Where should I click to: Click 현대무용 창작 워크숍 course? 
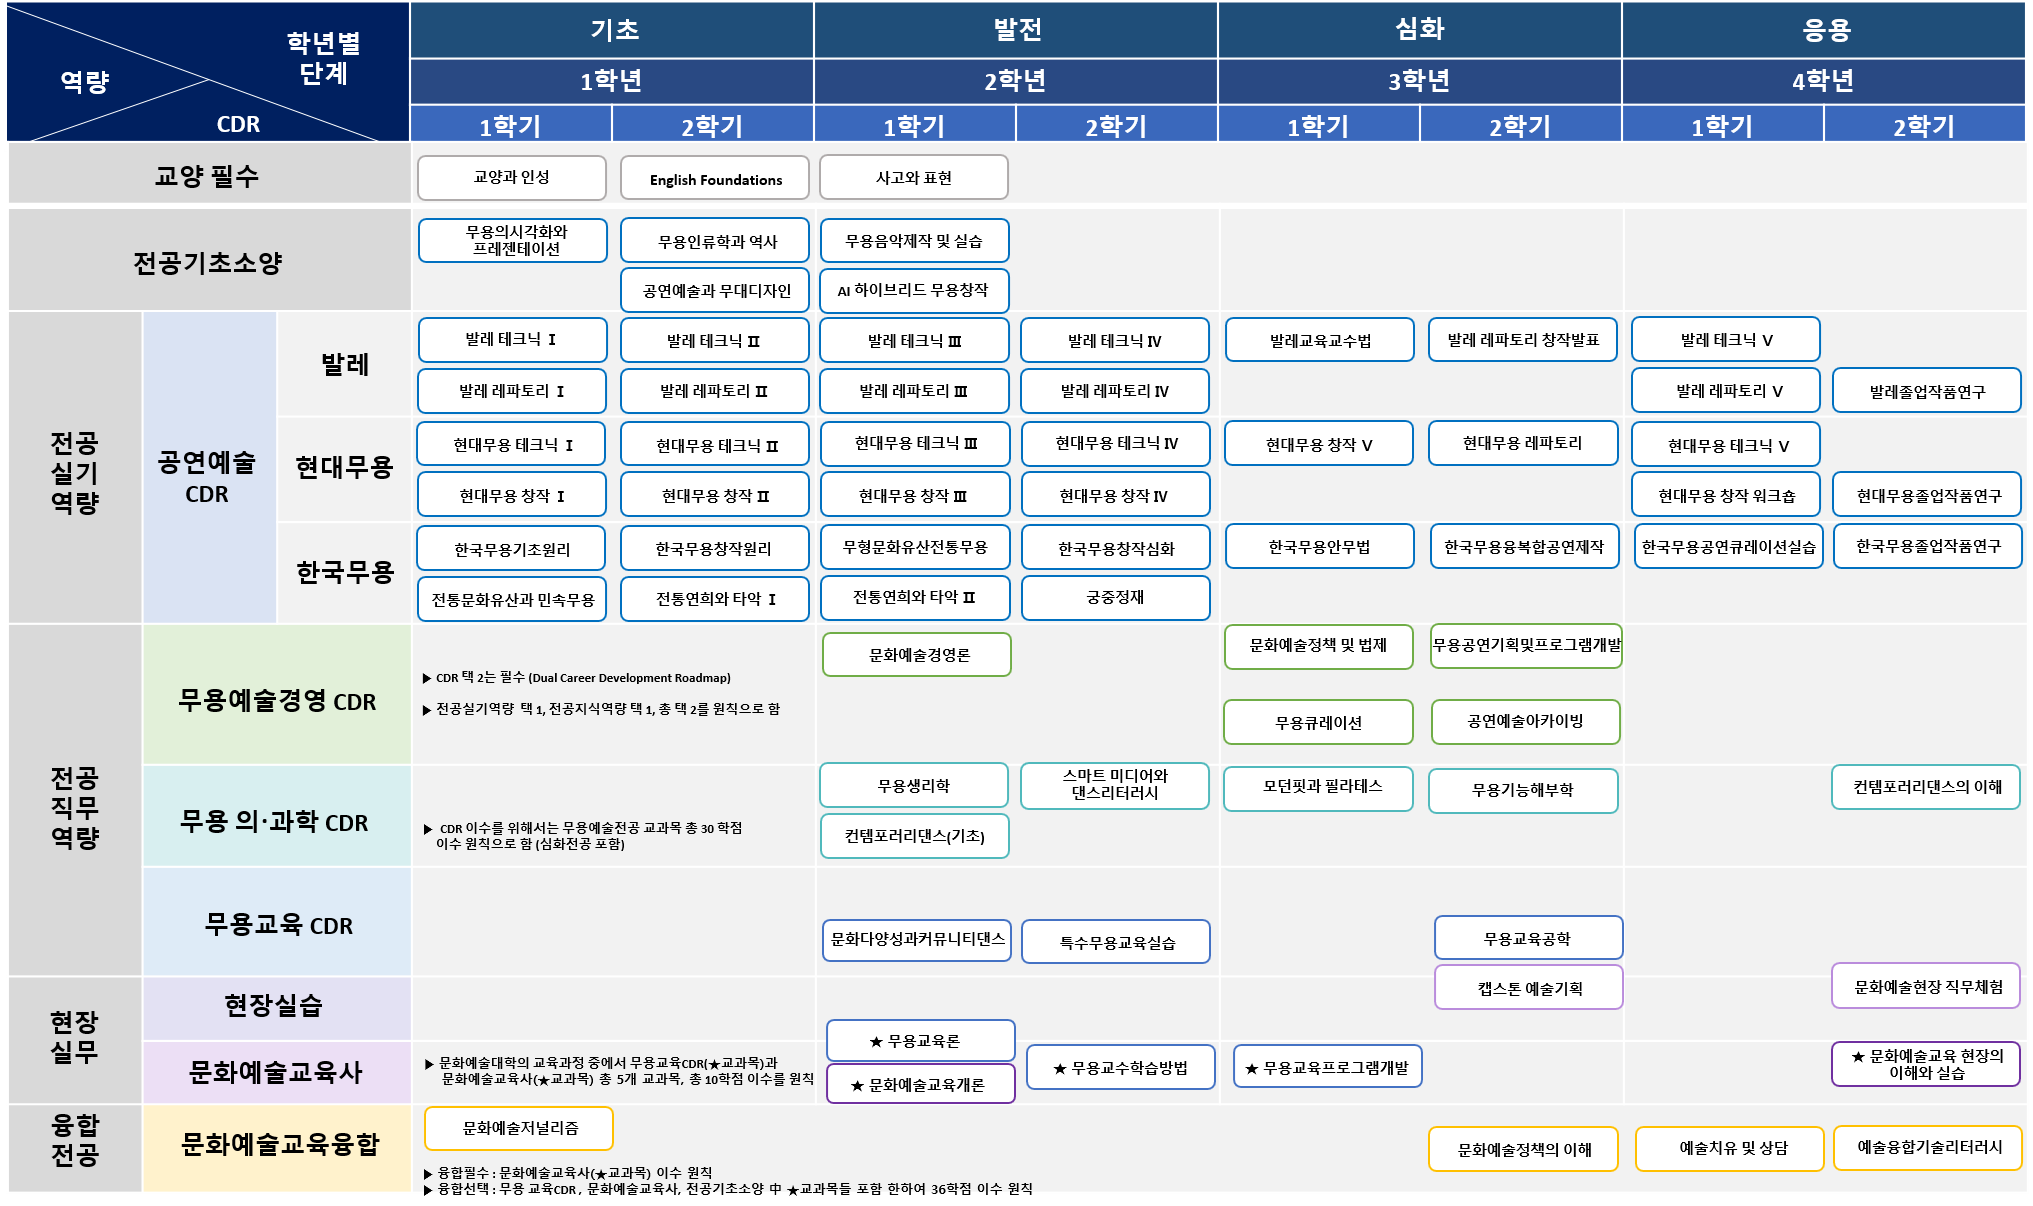tap(1726, 495)
